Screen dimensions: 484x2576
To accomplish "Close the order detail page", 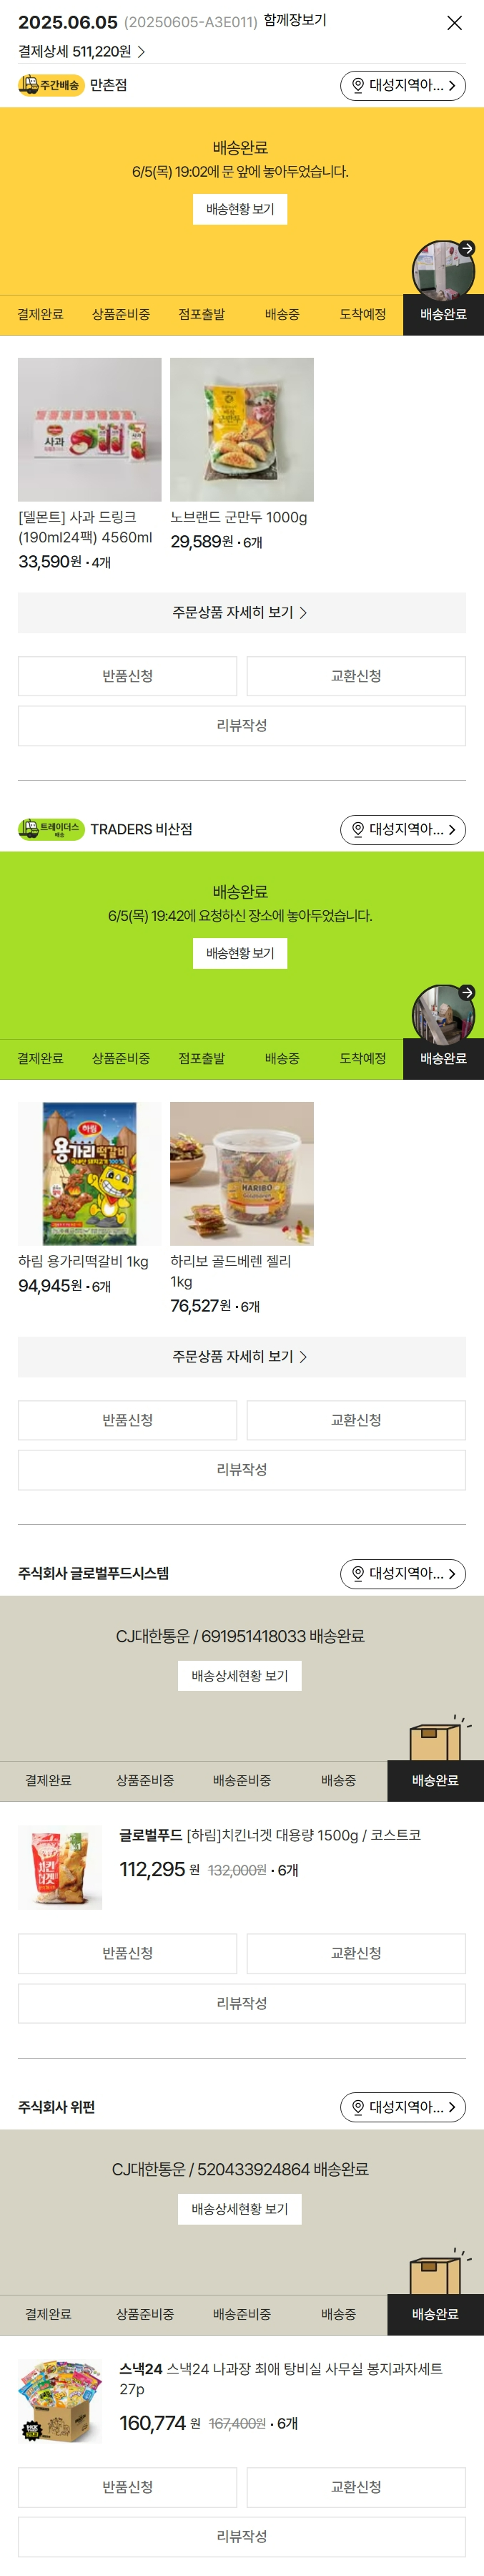I will coord(454,23).
